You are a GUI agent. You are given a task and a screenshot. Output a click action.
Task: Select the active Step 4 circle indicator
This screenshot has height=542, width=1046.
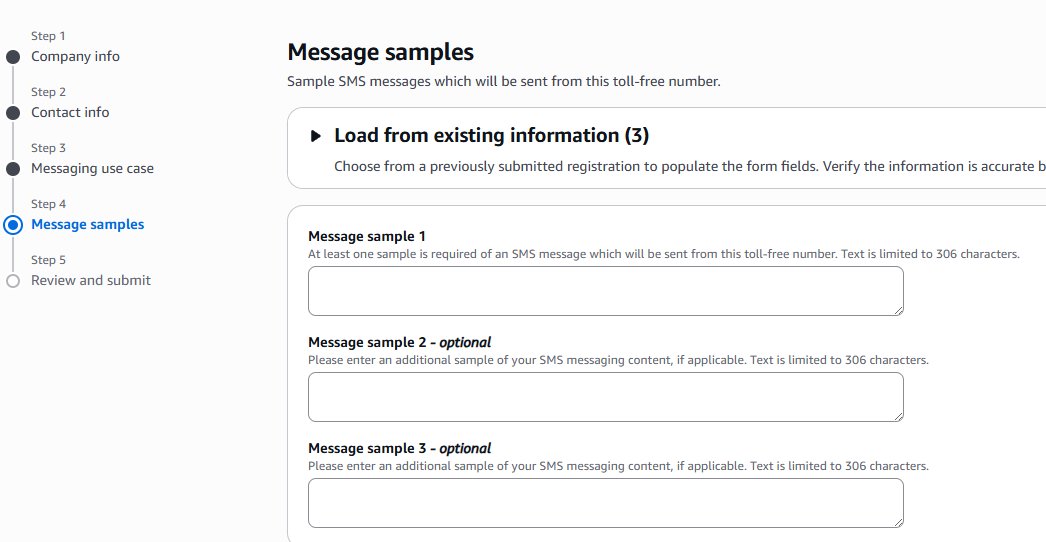click(13, 225)
